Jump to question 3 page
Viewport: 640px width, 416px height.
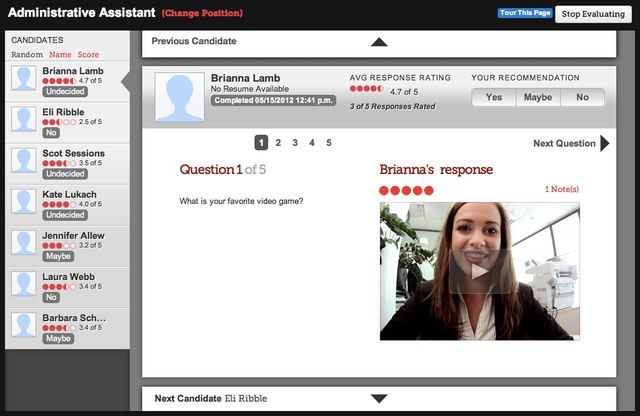pyautogui.click(x=295, y=143)
